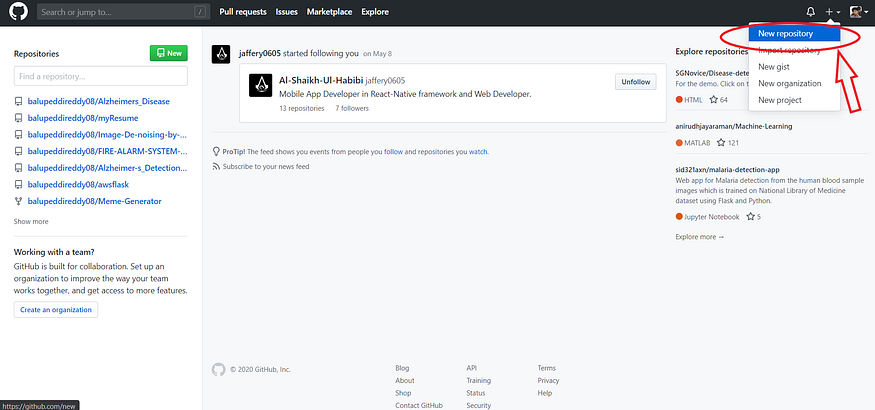This screenshot has height=410, width=875.
Task: Open the Shop footer link
Action: (403, 393)
